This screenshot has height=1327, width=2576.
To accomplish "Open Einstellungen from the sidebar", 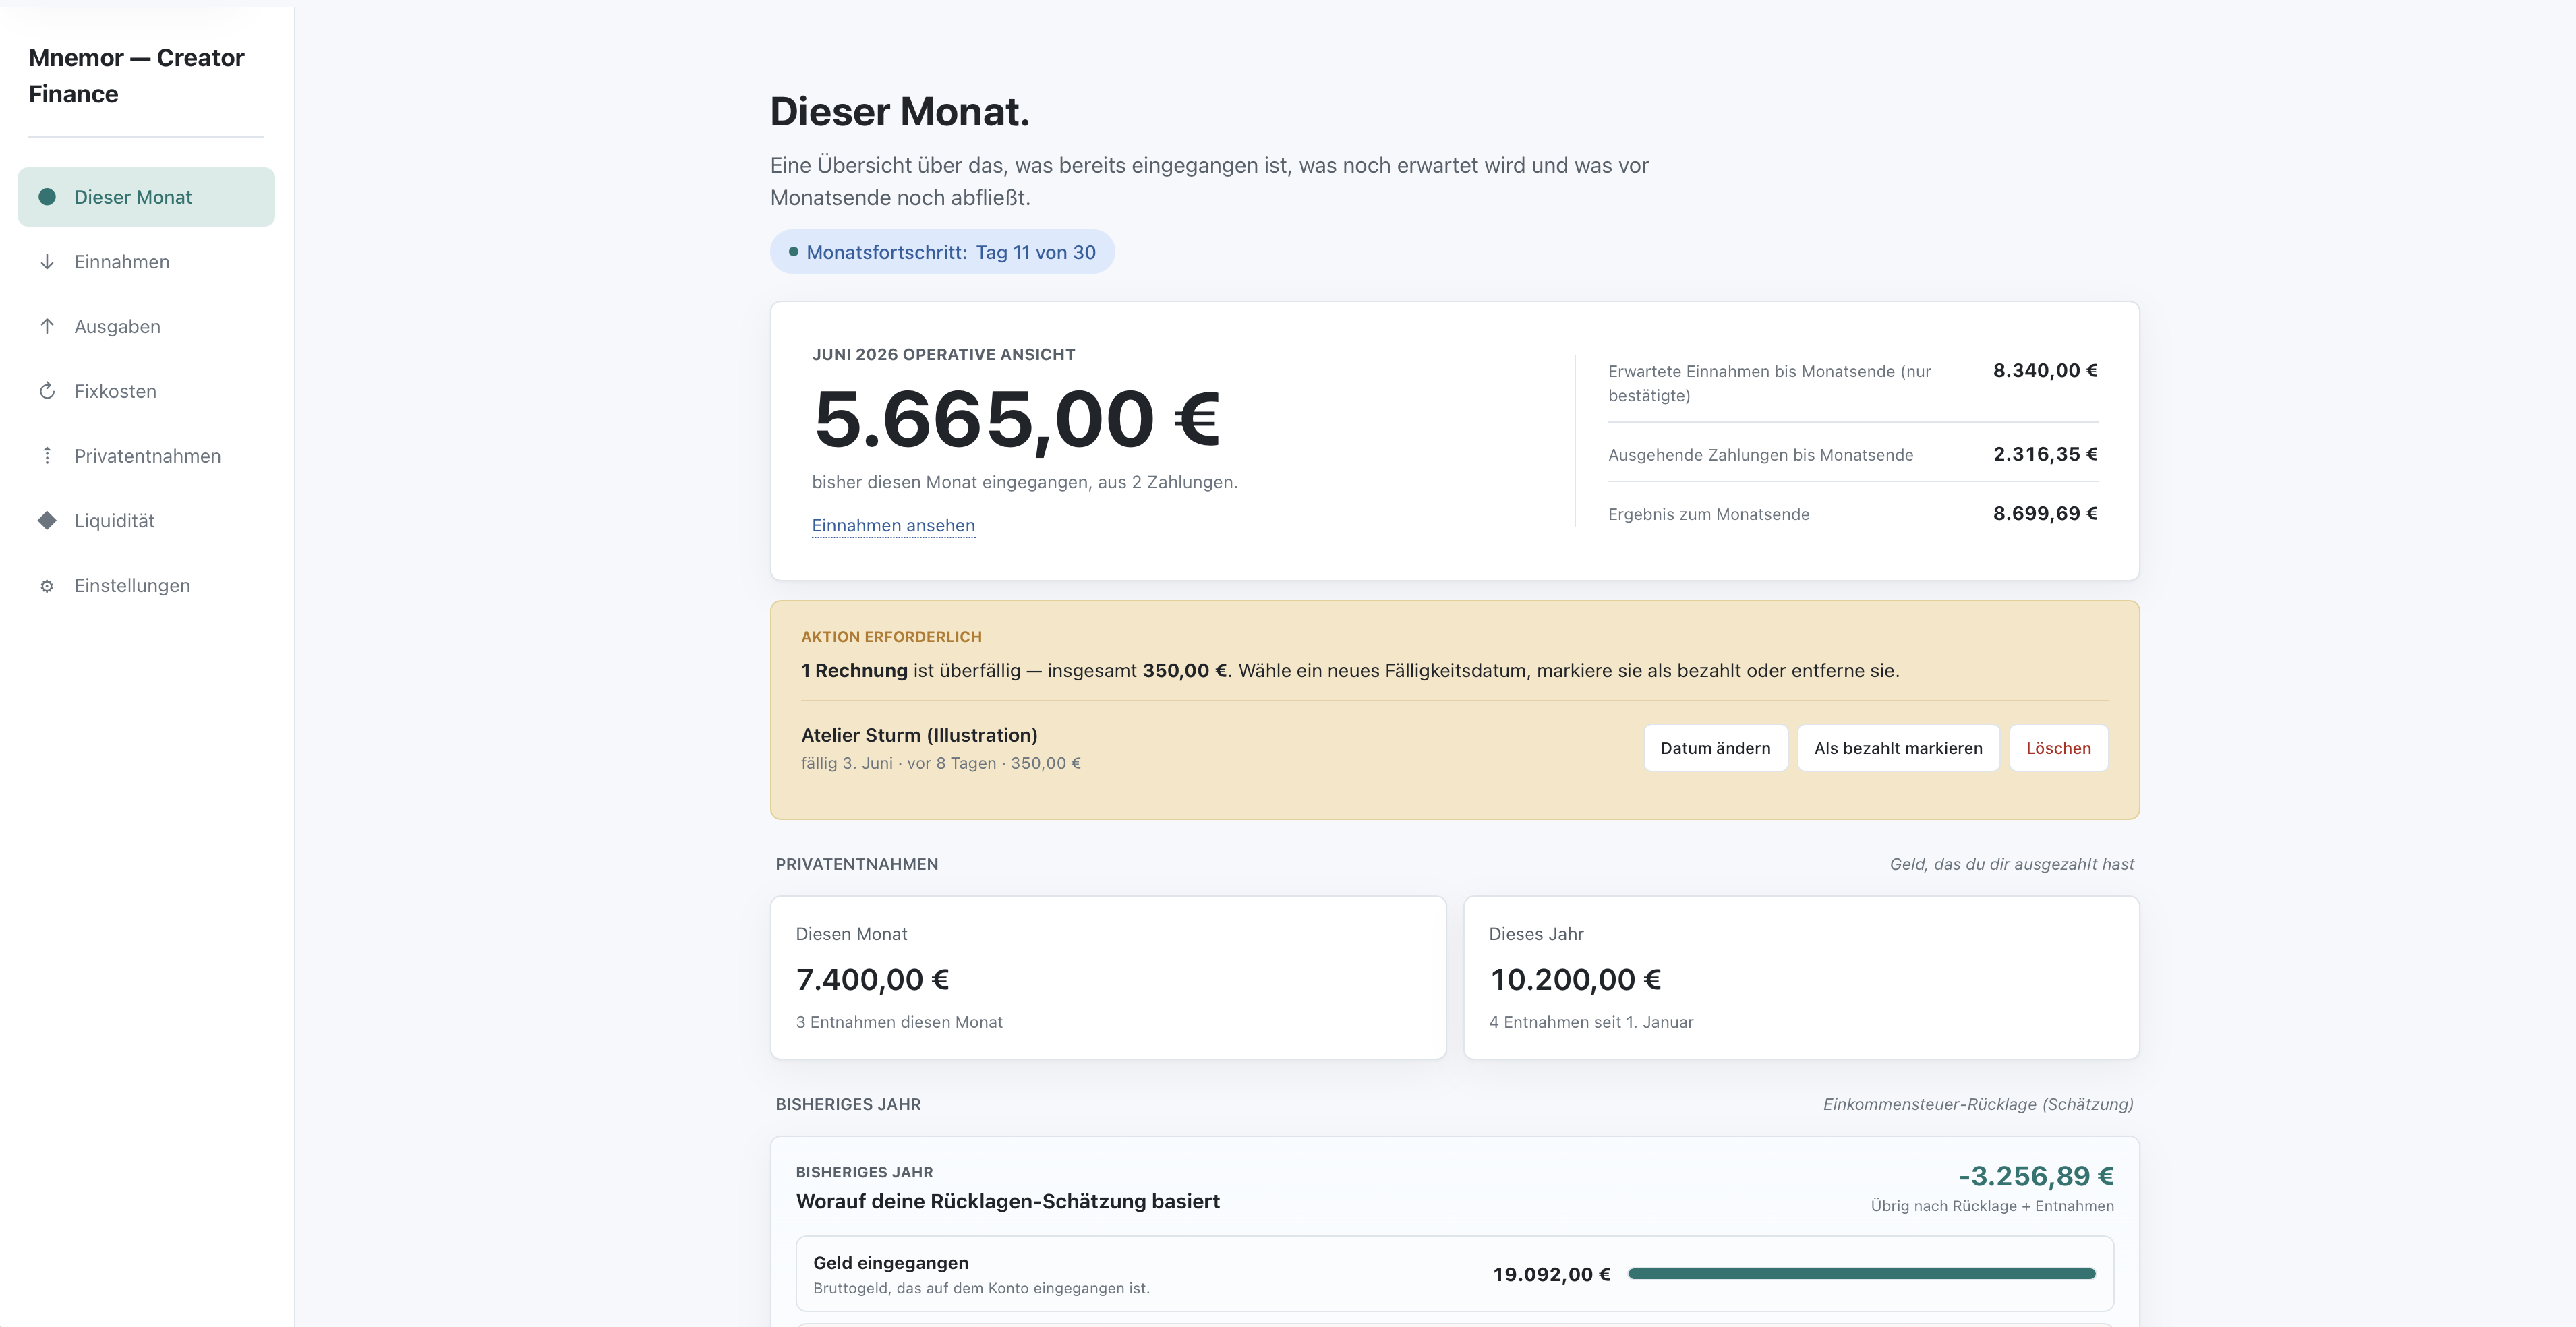I will (x=146, y=585).
